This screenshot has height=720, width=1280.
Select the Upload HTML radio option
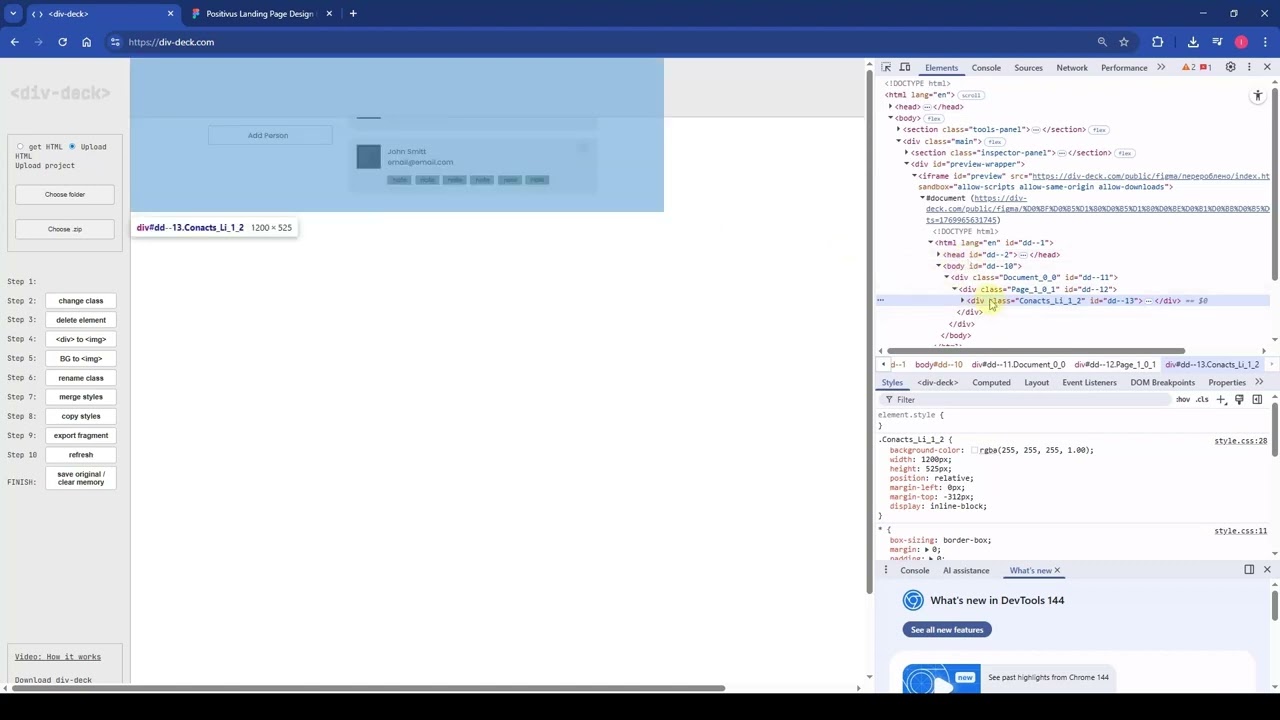[x=72, y=147]
